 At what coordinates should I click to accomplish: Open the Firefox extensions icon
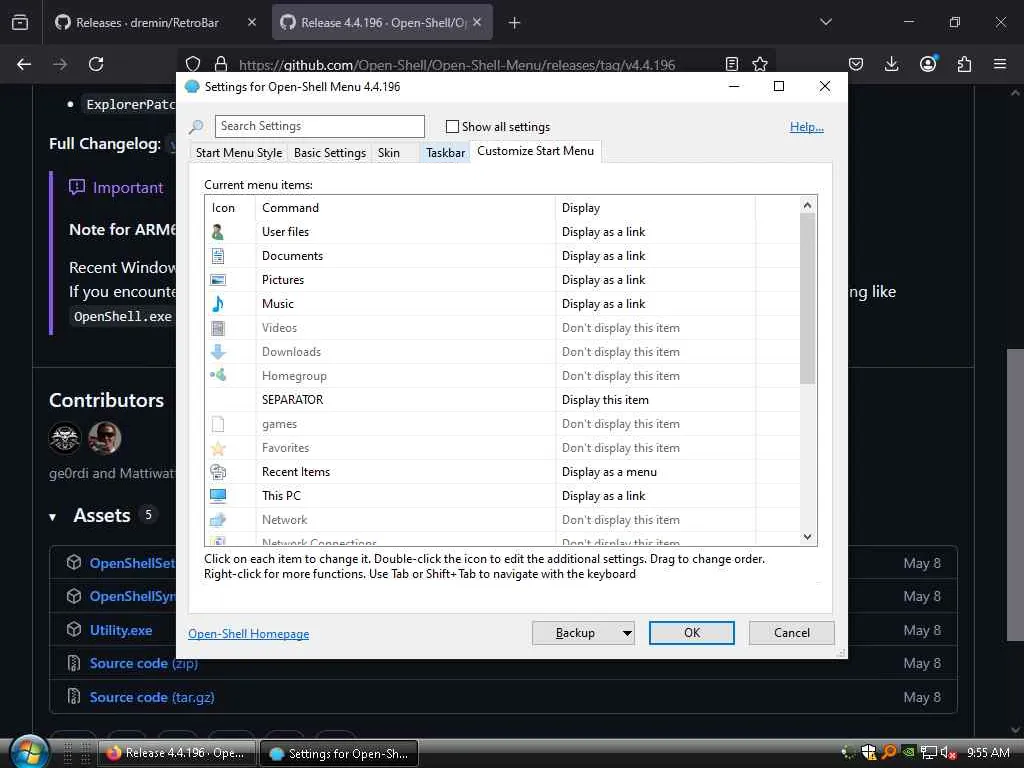(965, 64)
